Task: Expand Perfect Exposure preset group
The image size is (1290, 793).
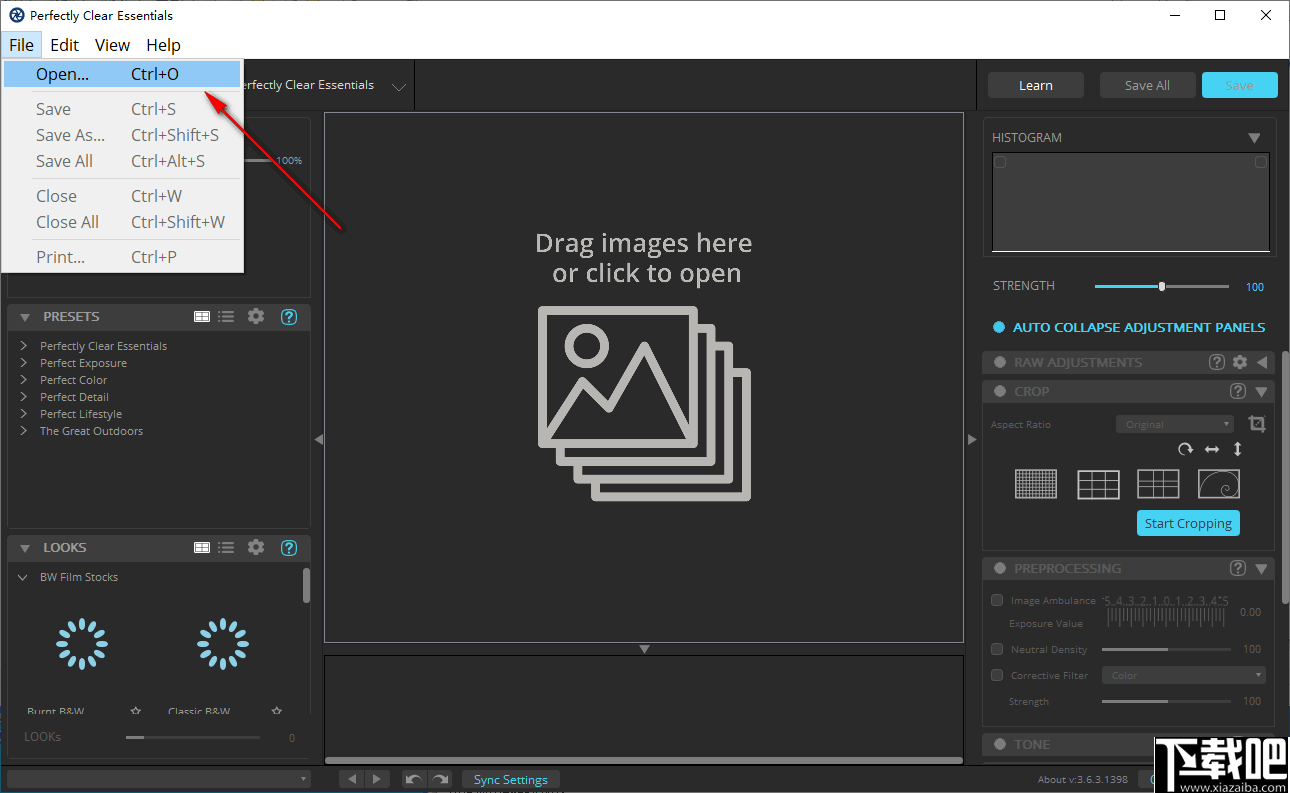Action: (x=24, y=362)
